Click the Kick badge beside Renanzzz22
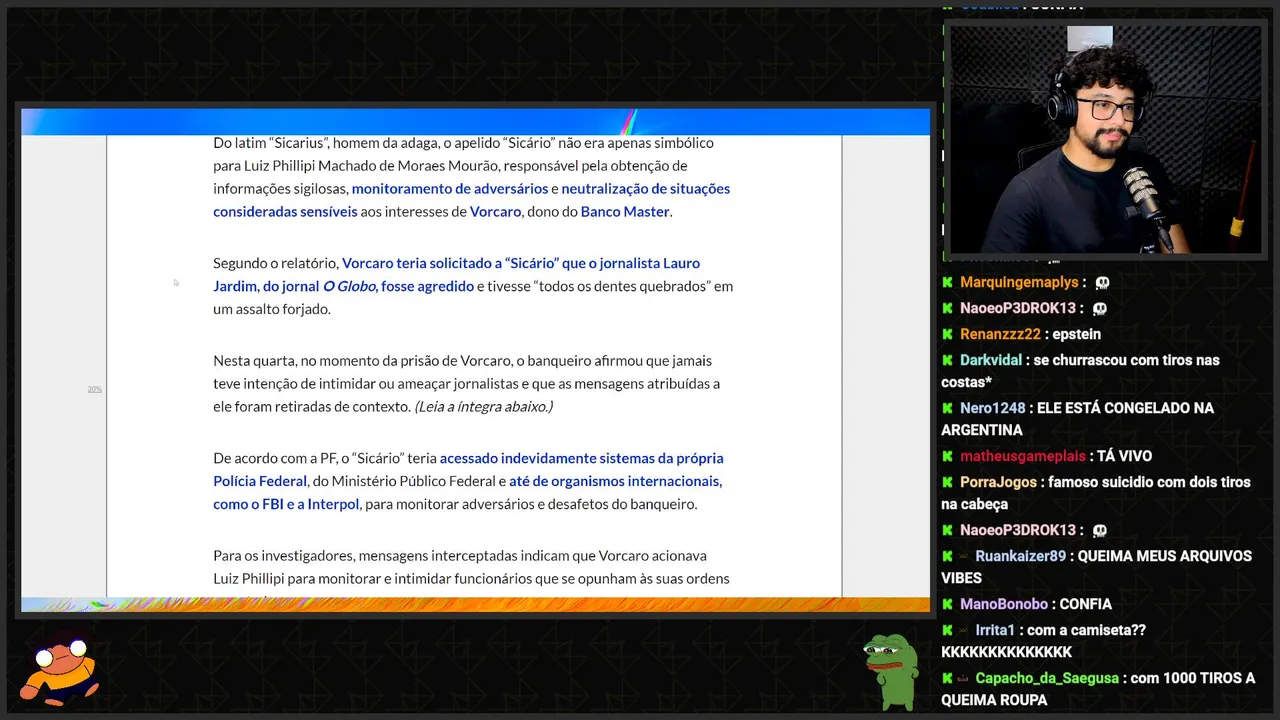The height and width of the screenshot is (720, 1280). (x=947, y=334)
